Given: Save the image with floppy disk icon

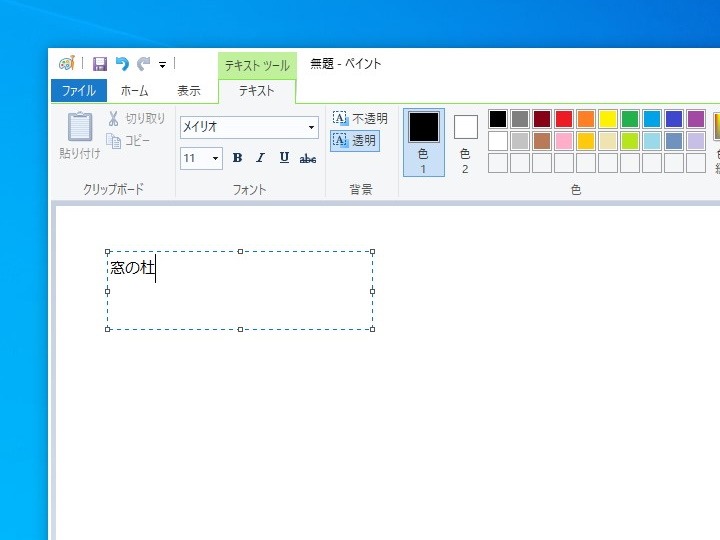Looking at the screenshot, I should tap(100, 64).
